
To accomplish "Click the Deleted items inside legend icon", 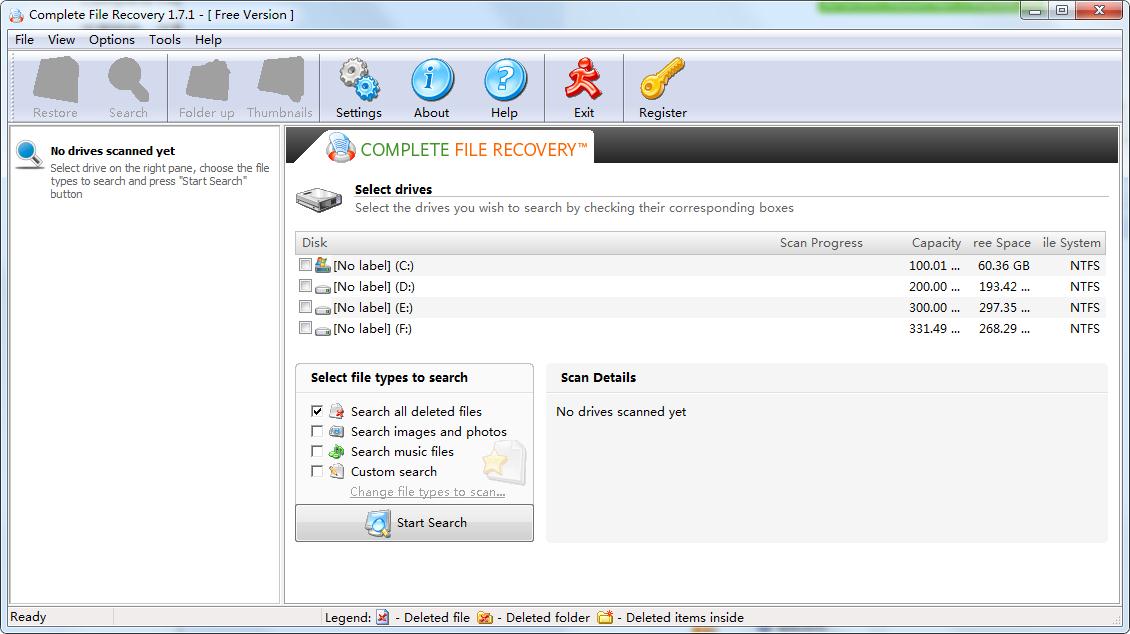I will click(x=605, y=617).
